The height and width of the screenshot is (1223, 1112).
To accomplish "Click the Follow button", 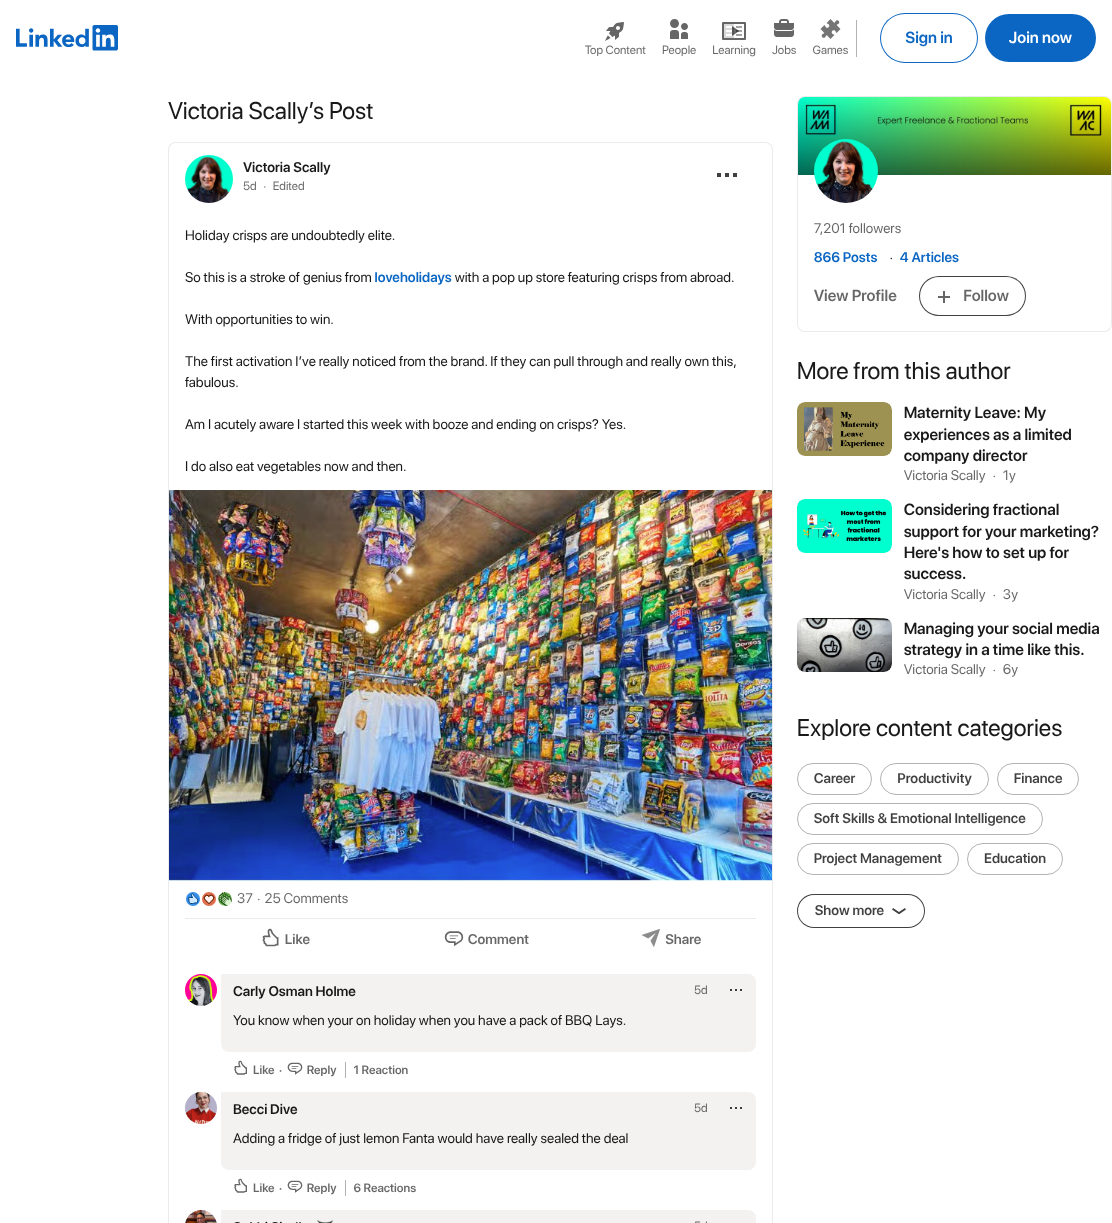I will point(972,296).
